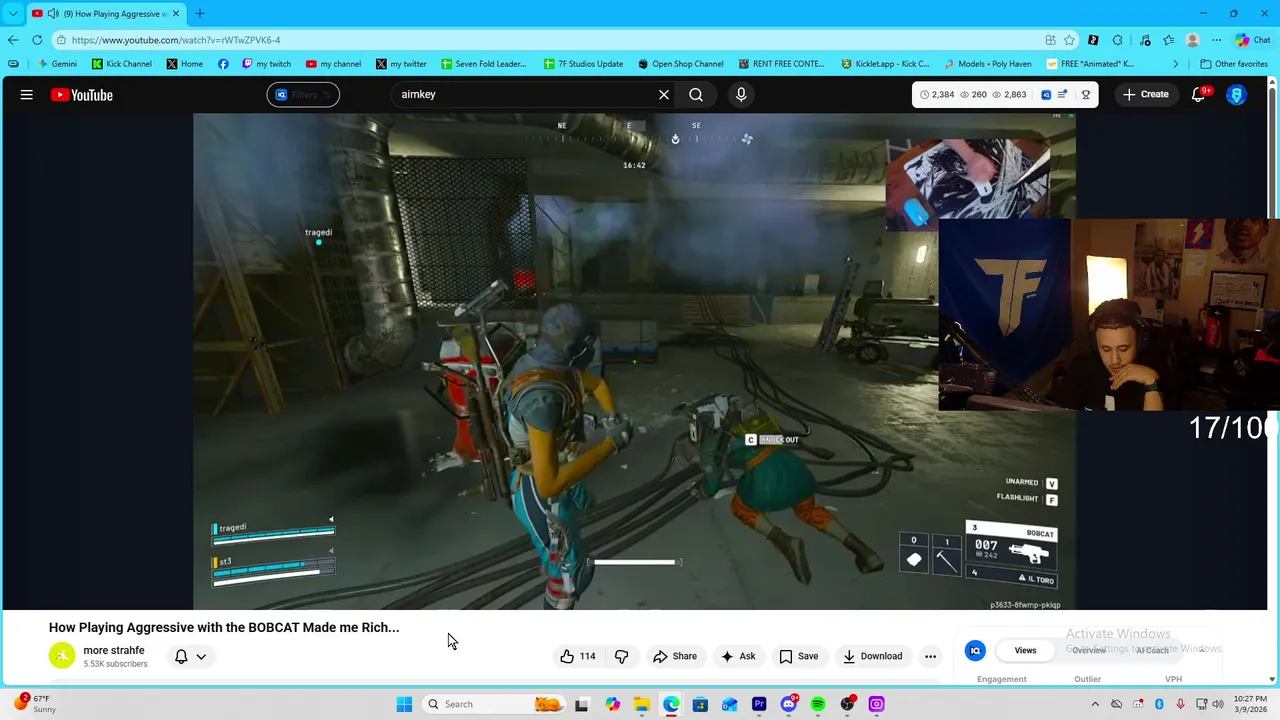Click the vidIQ panel round logo
1280x720 pixels.
(975, 650)
